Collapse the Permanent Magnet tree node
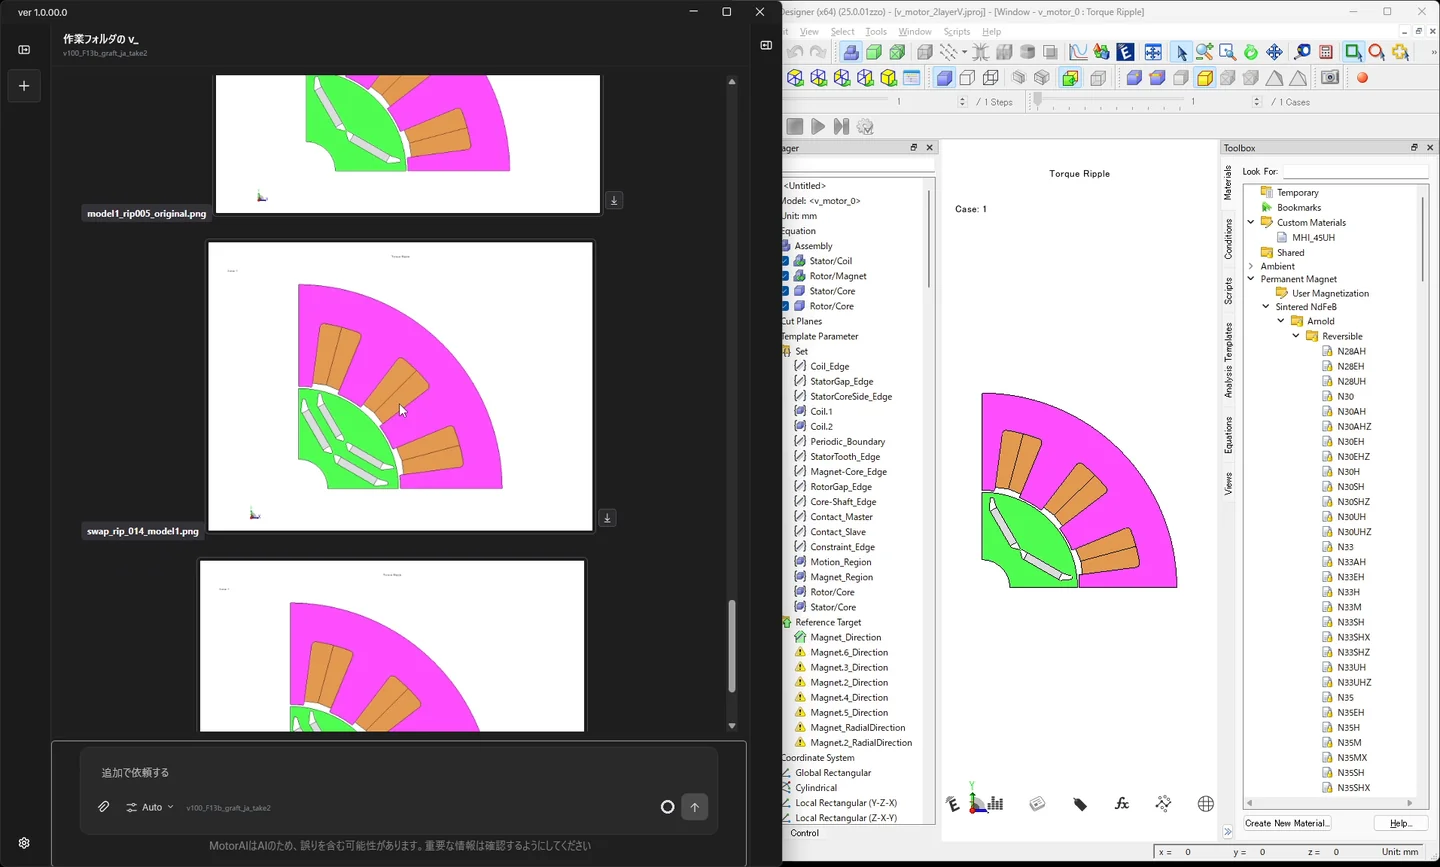Image resolution: width=1440 pixels, height=867 pixels. [x=1251, y=279]
